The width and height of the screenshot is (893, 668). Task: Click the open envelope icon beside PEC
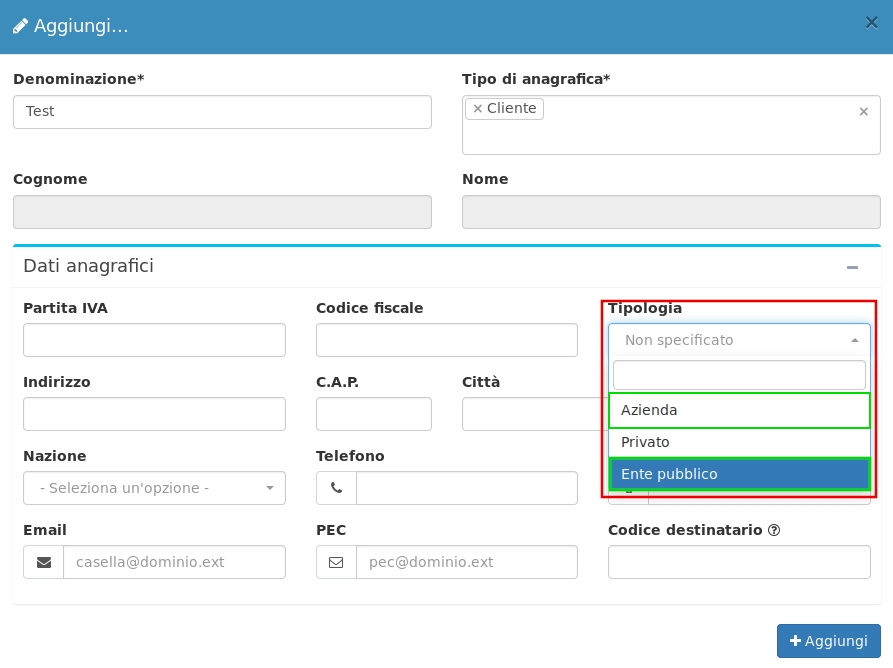tap(336, 562)
